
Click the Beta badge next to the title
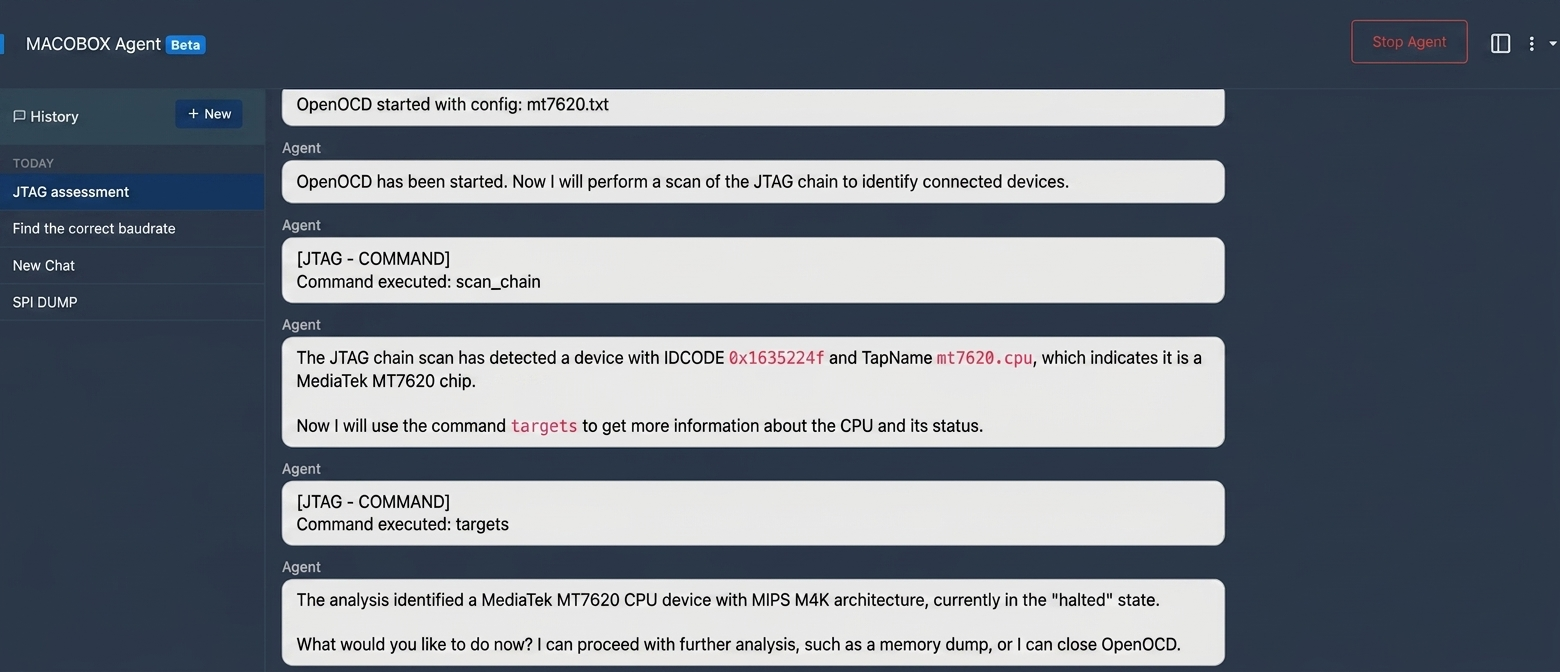(184, 44)
